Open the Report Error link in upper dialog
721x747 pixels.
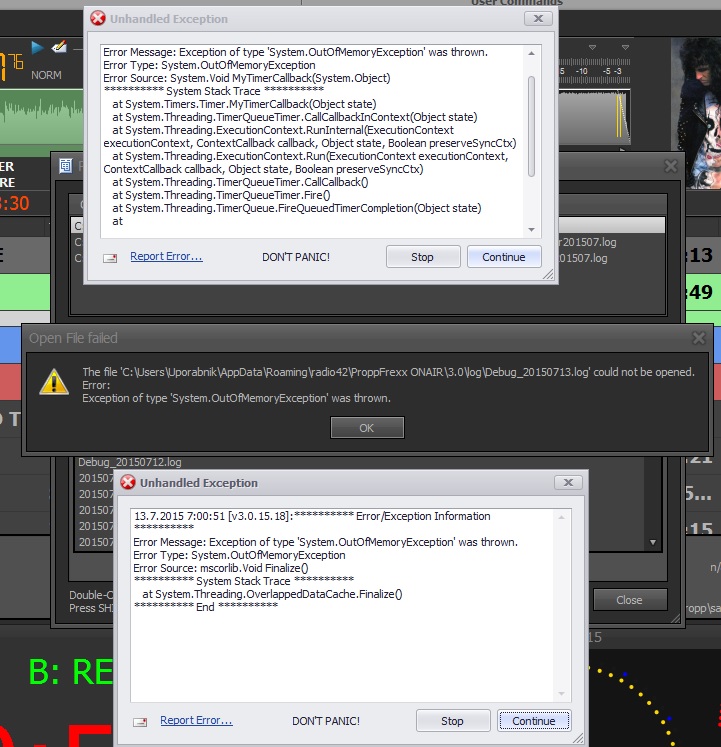166,257
